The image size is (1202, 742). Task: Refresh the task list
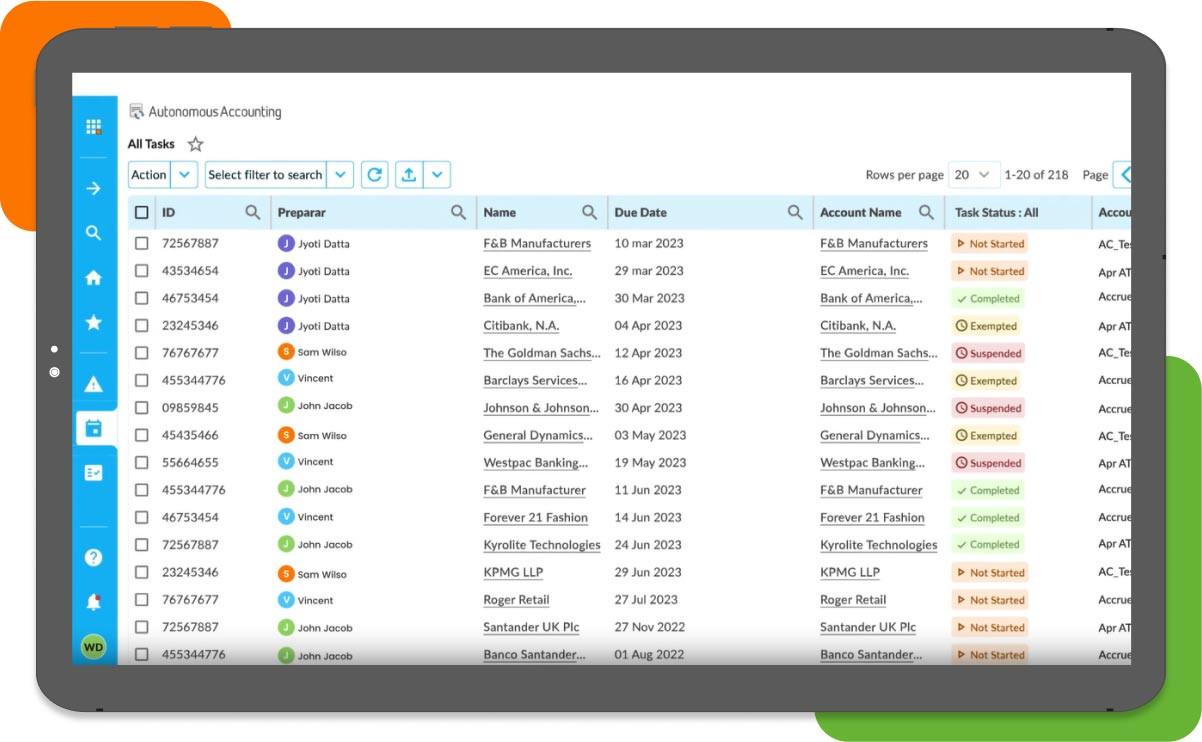[374, 174]
